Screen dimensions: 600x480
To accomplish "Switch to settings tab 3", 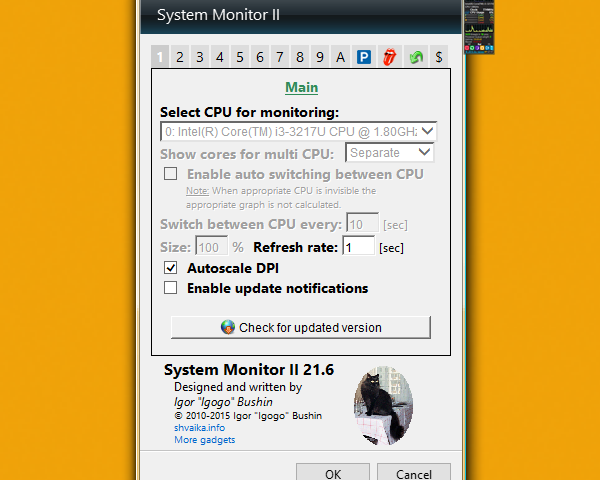I will (x=200, y=57).
